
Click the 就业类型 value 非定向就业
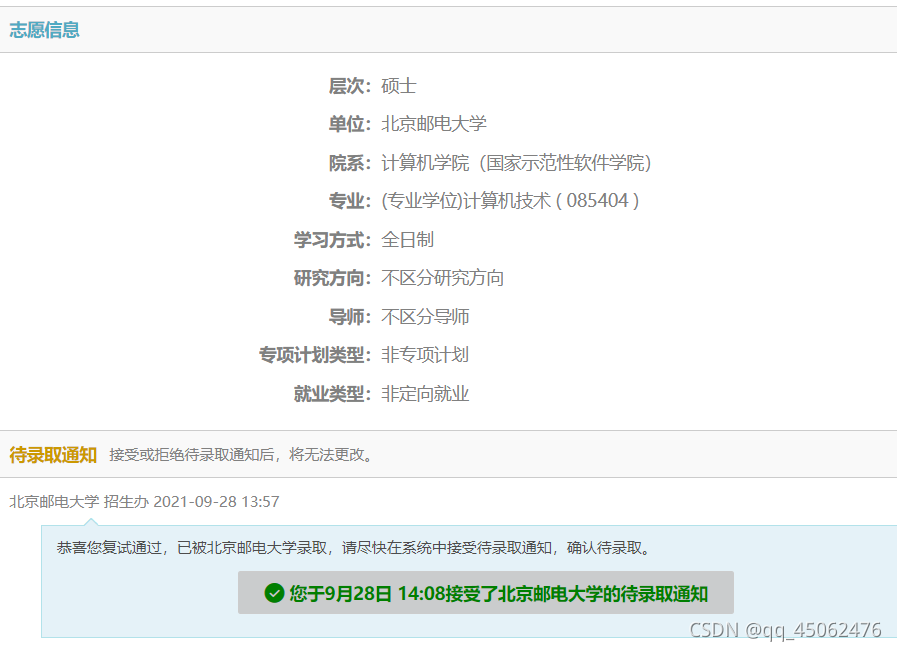click(x=425, y=394)
